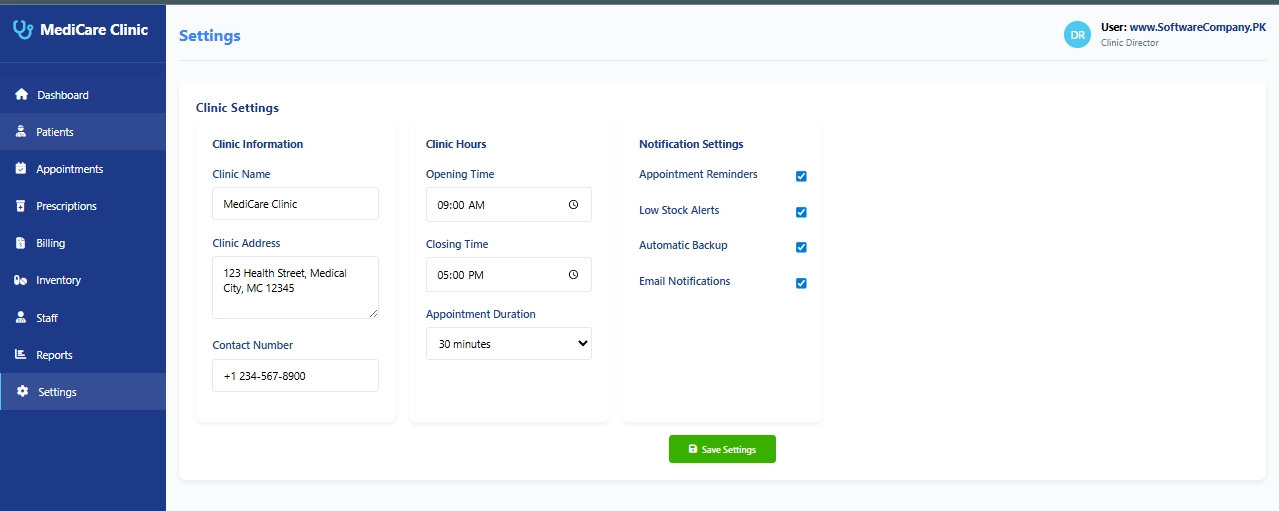
Task: Click the Clinic Hours heading
Action: (456, 144)
